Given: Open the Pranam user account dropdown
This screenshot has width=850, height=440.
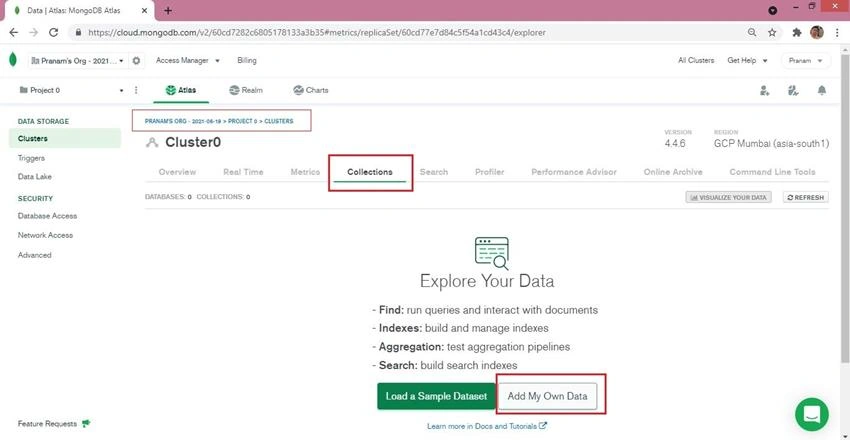Looking at the screenshot, I should click(x=806, y=61).
